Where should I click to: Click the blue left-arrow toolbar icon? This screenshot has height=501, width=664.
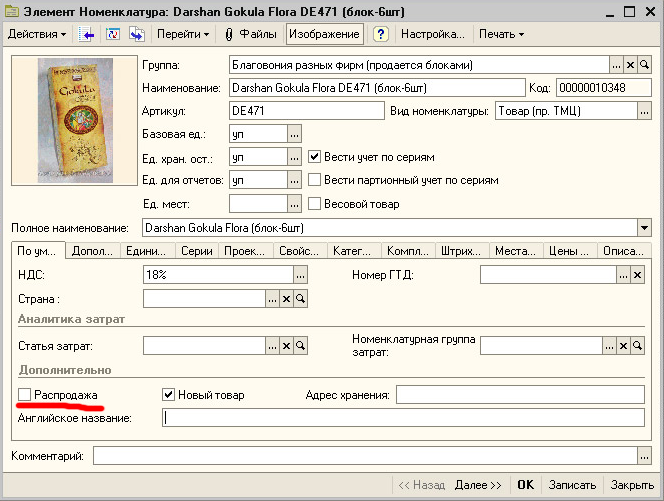point(87,34)
